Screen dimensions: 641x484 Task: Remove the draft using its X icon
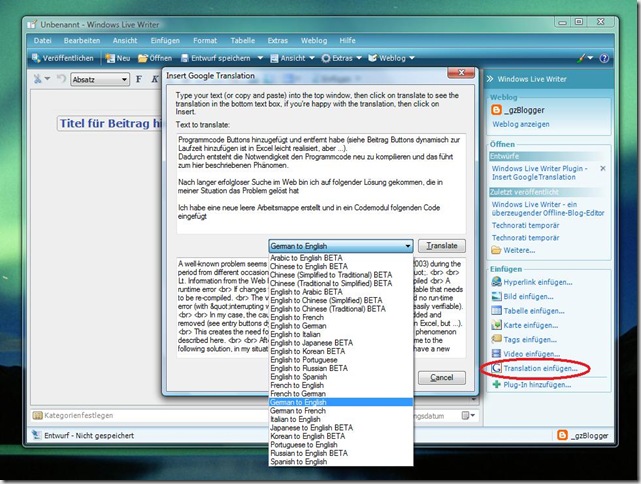[603, 168]
